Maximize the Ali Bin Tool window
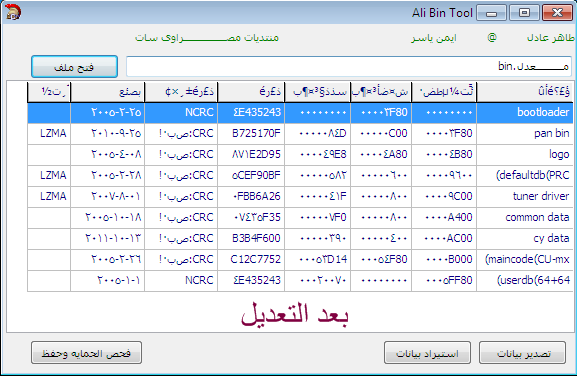 tap(524, 13)
